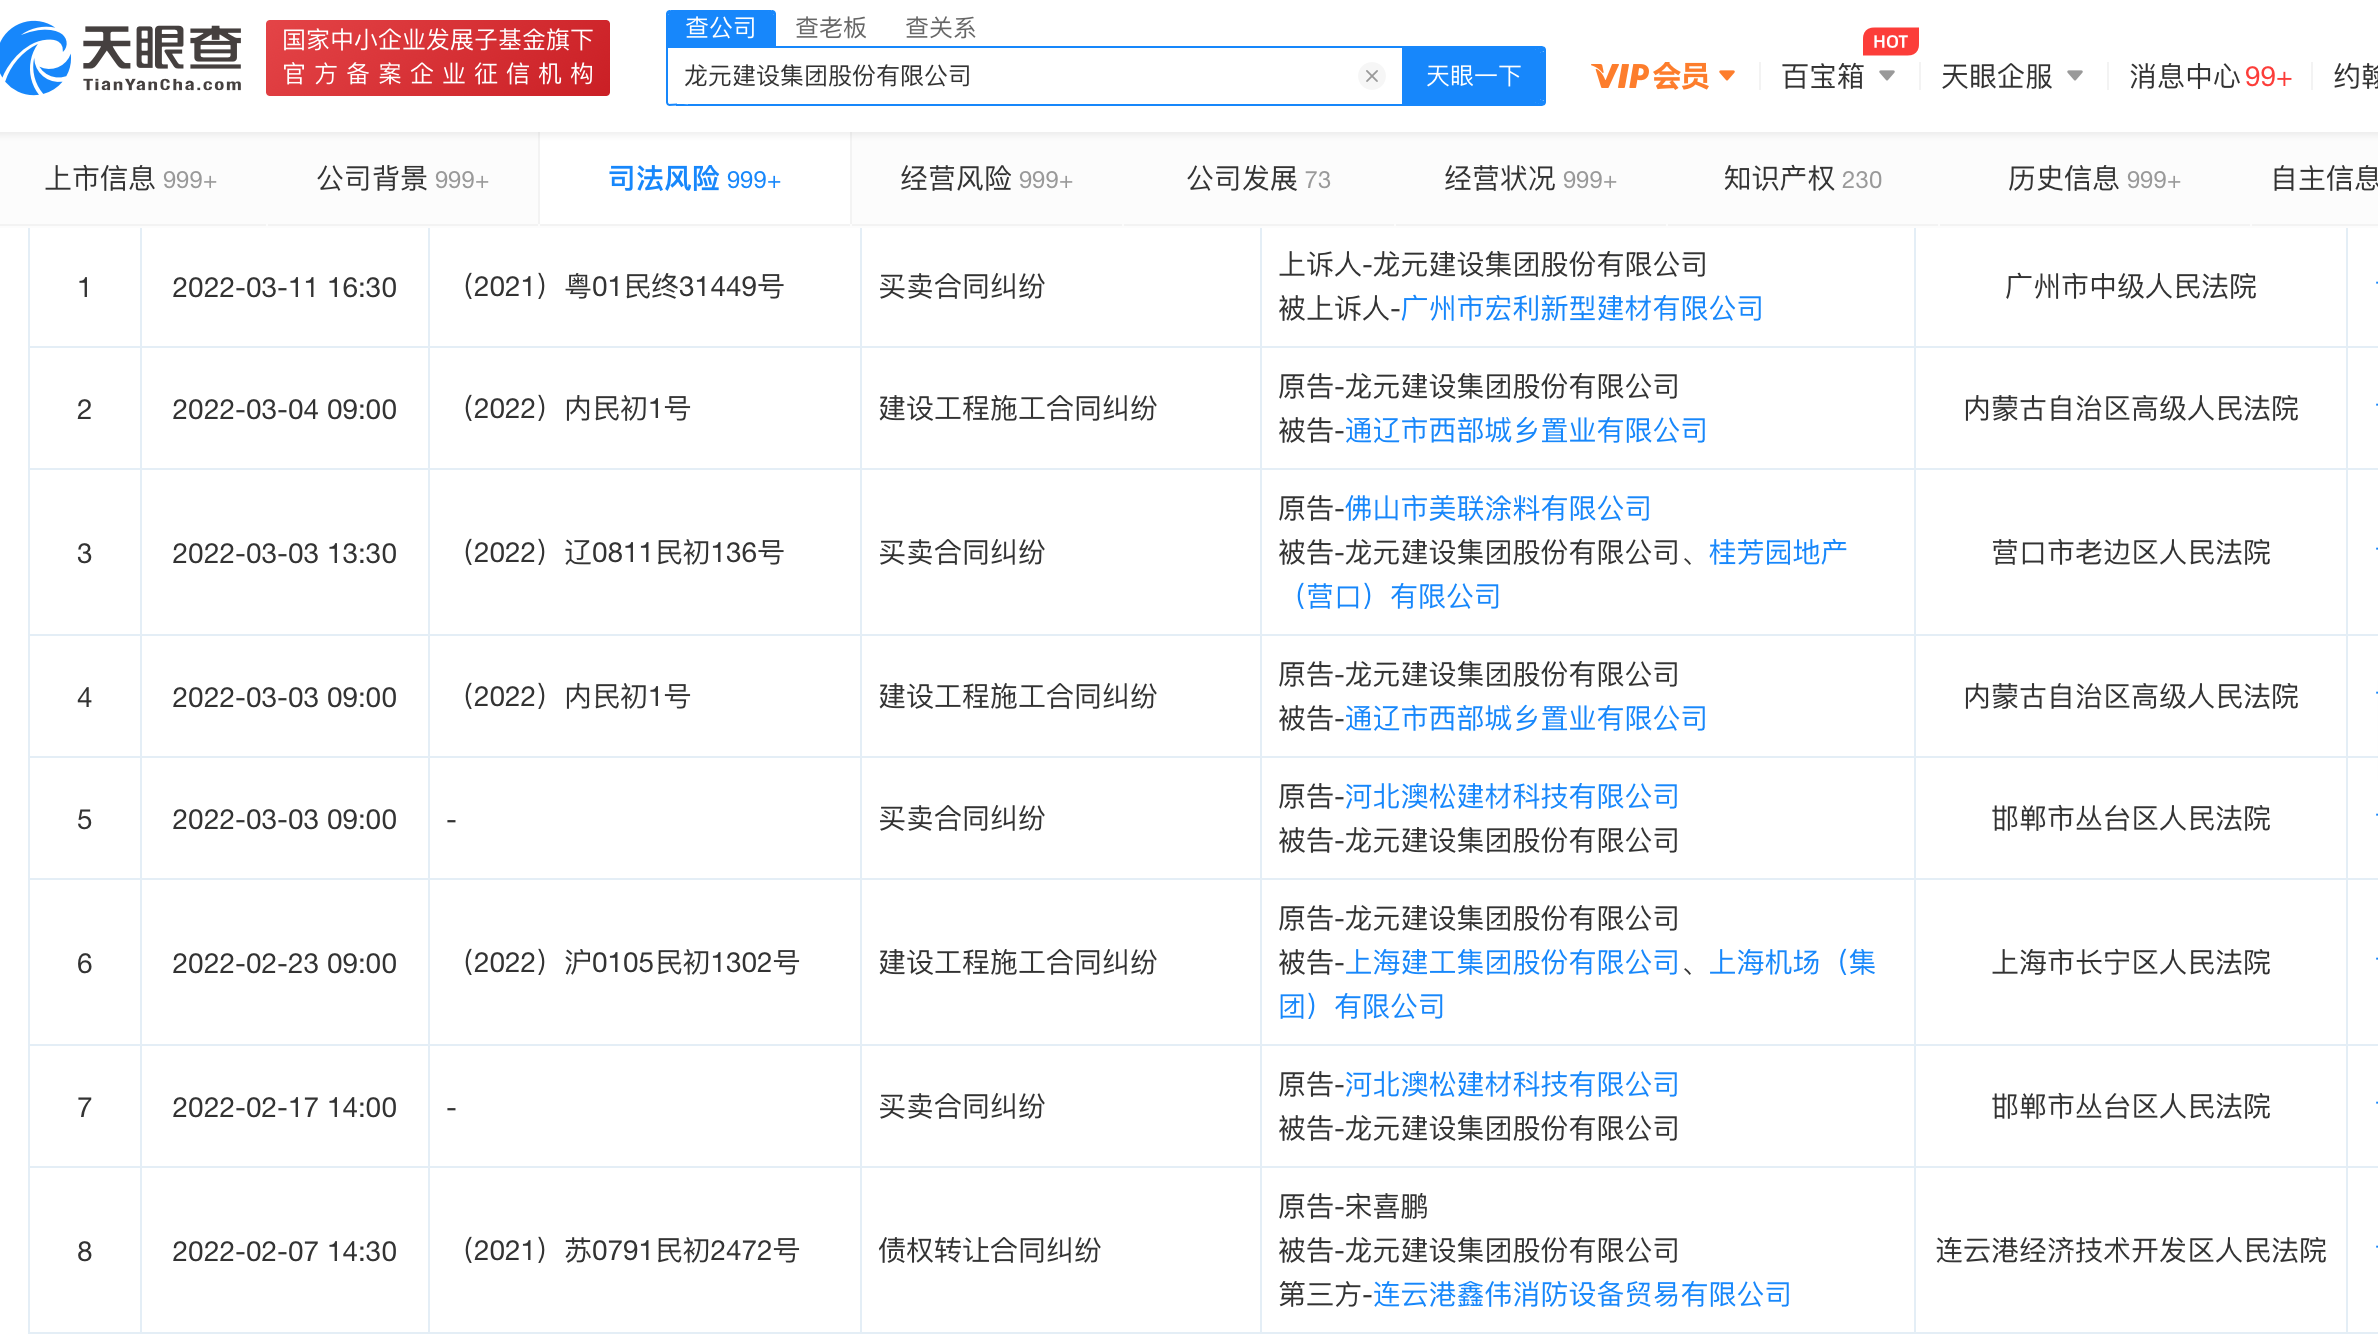Open the 连云港鑫伟消防设备贸易有限公司 link
2378x1334 pixels.
1581,1295
